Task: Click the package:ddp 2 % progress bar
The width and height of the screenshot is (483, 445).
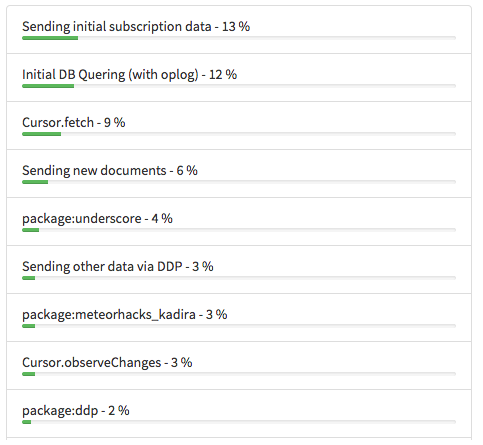Action: (x=239, y=422)
